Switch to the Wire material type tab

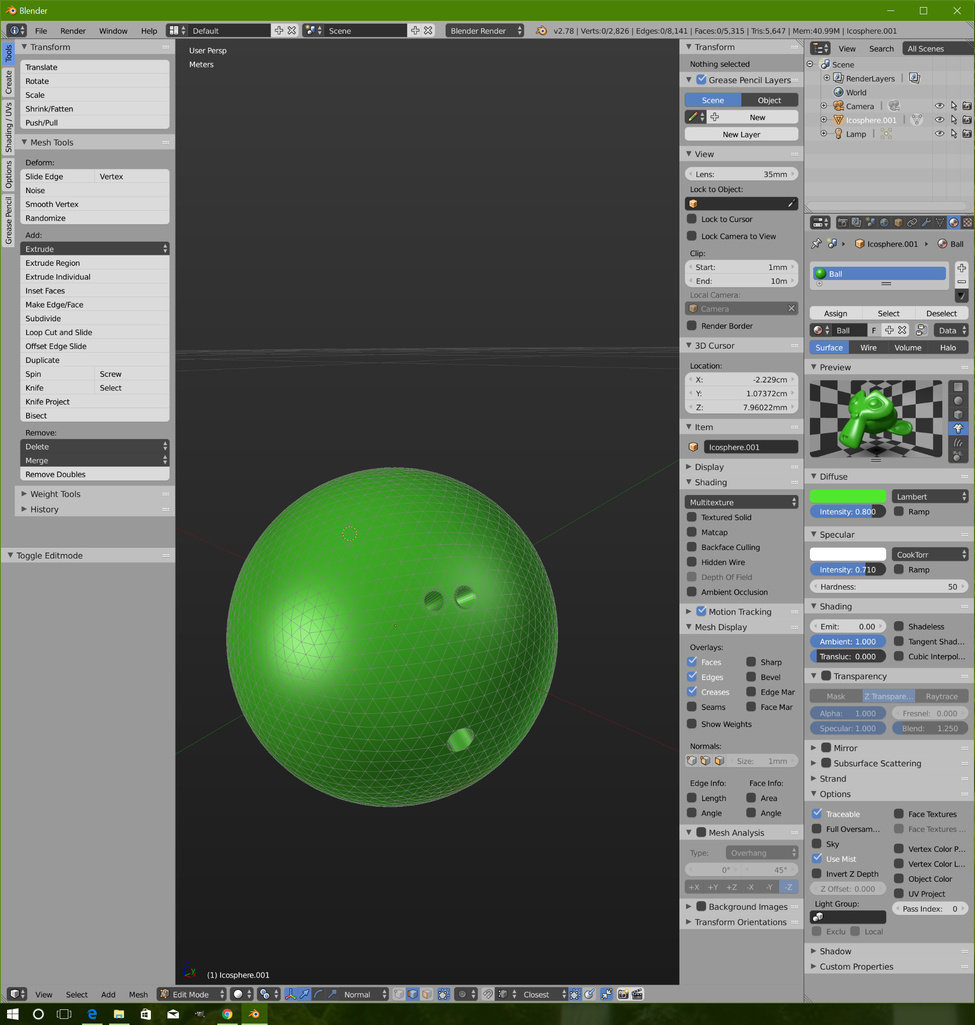pyautogui.click(x=868, y=348)
